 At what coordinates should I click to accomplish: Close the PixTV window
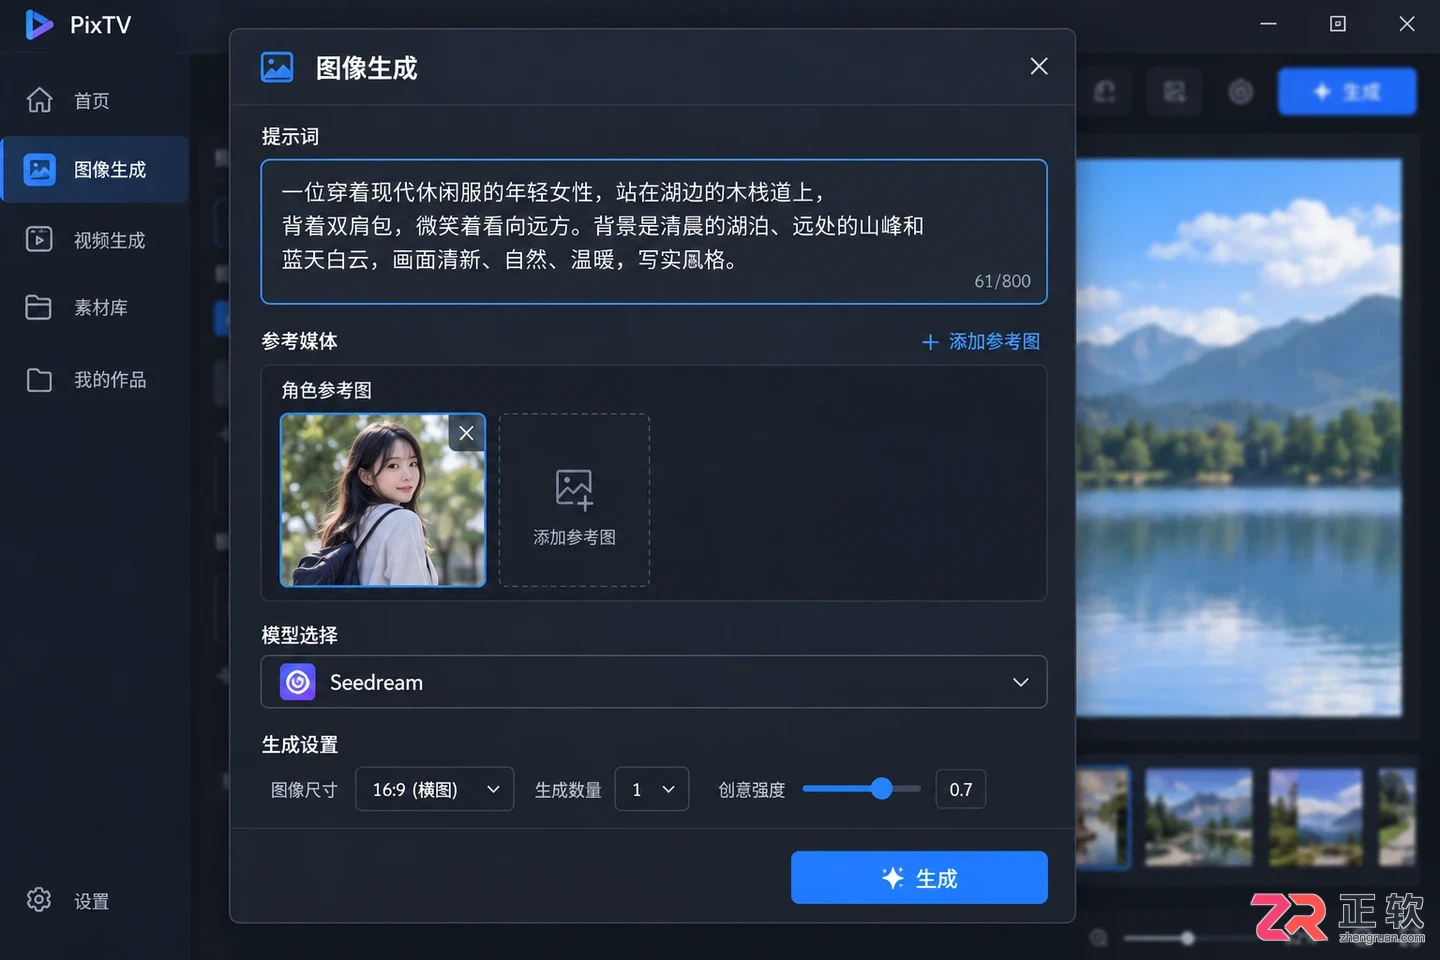pos(1407,24)
